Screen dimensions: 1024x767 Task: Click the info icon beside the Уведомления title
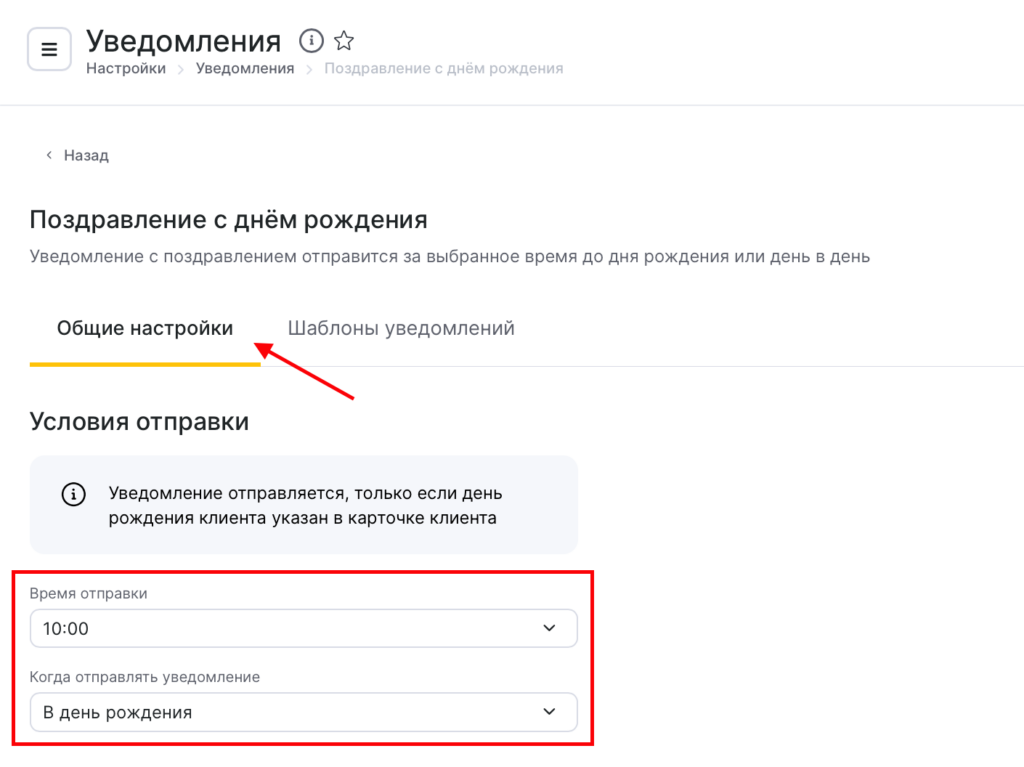pos(312,41)
